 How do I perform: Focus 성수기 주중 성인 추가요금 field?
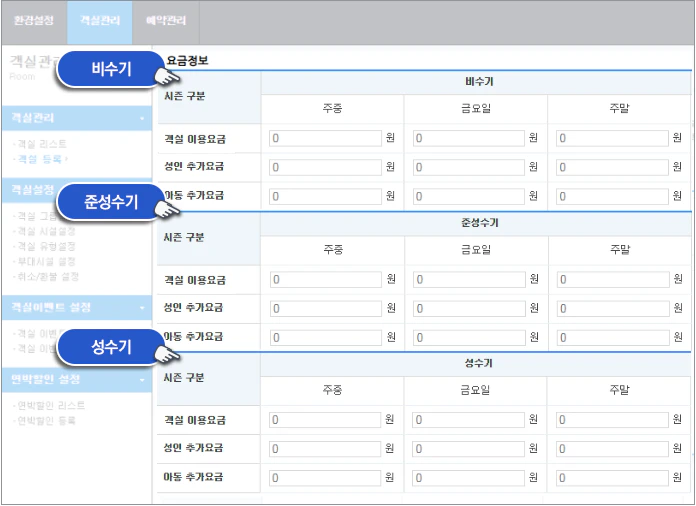pos(325,449)
